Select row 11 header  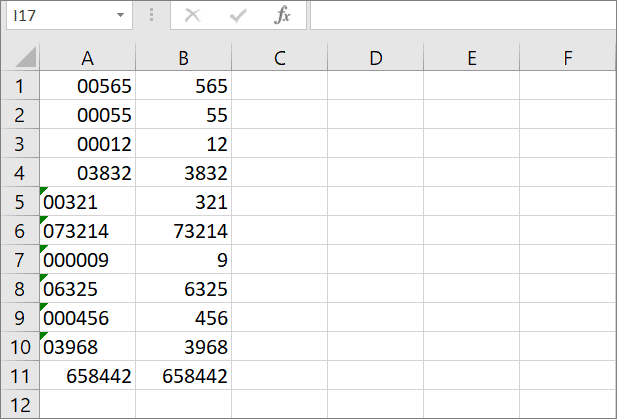(20, 376)
